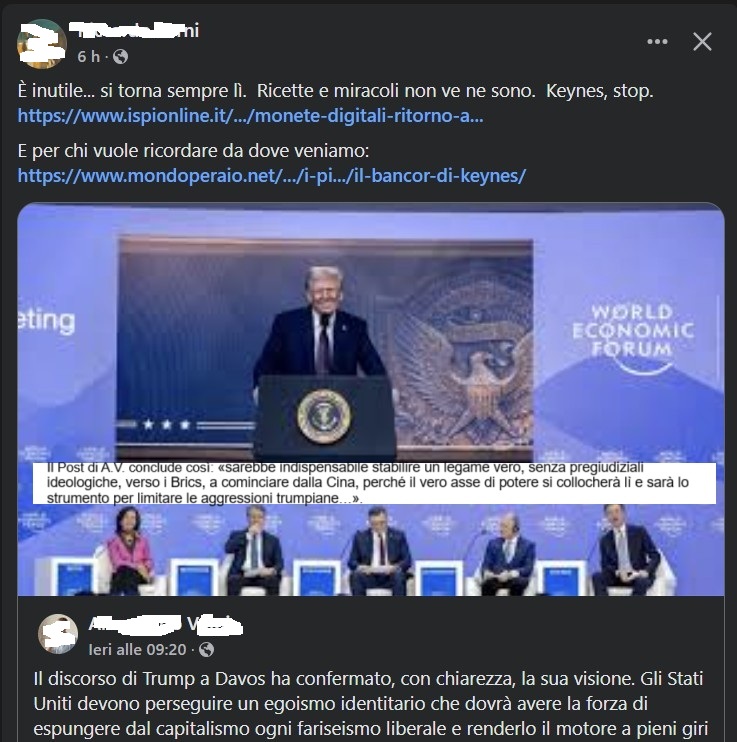Click the shared post author's name
The width and height of the screenshot is (737, 742).
166,625
